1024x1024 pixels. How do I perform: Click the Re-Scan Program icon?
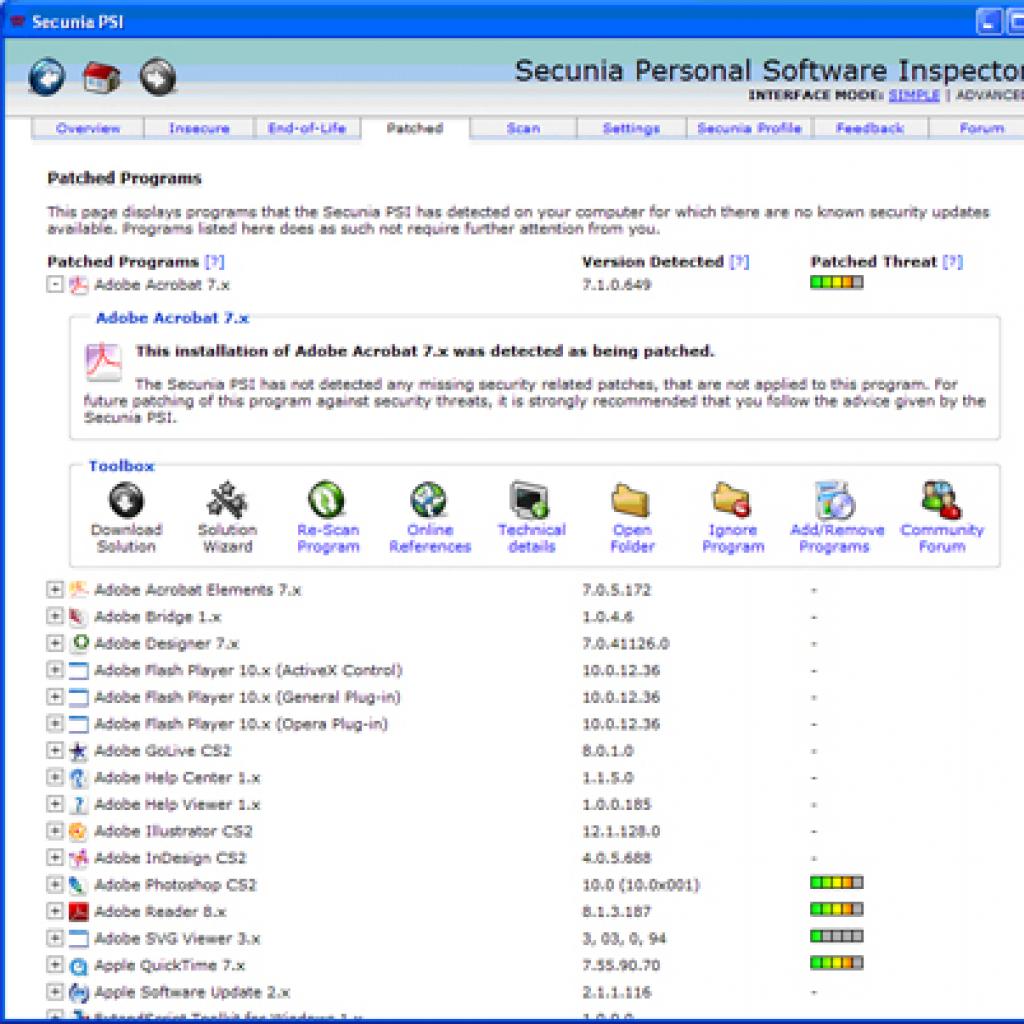tap(327, 500)
